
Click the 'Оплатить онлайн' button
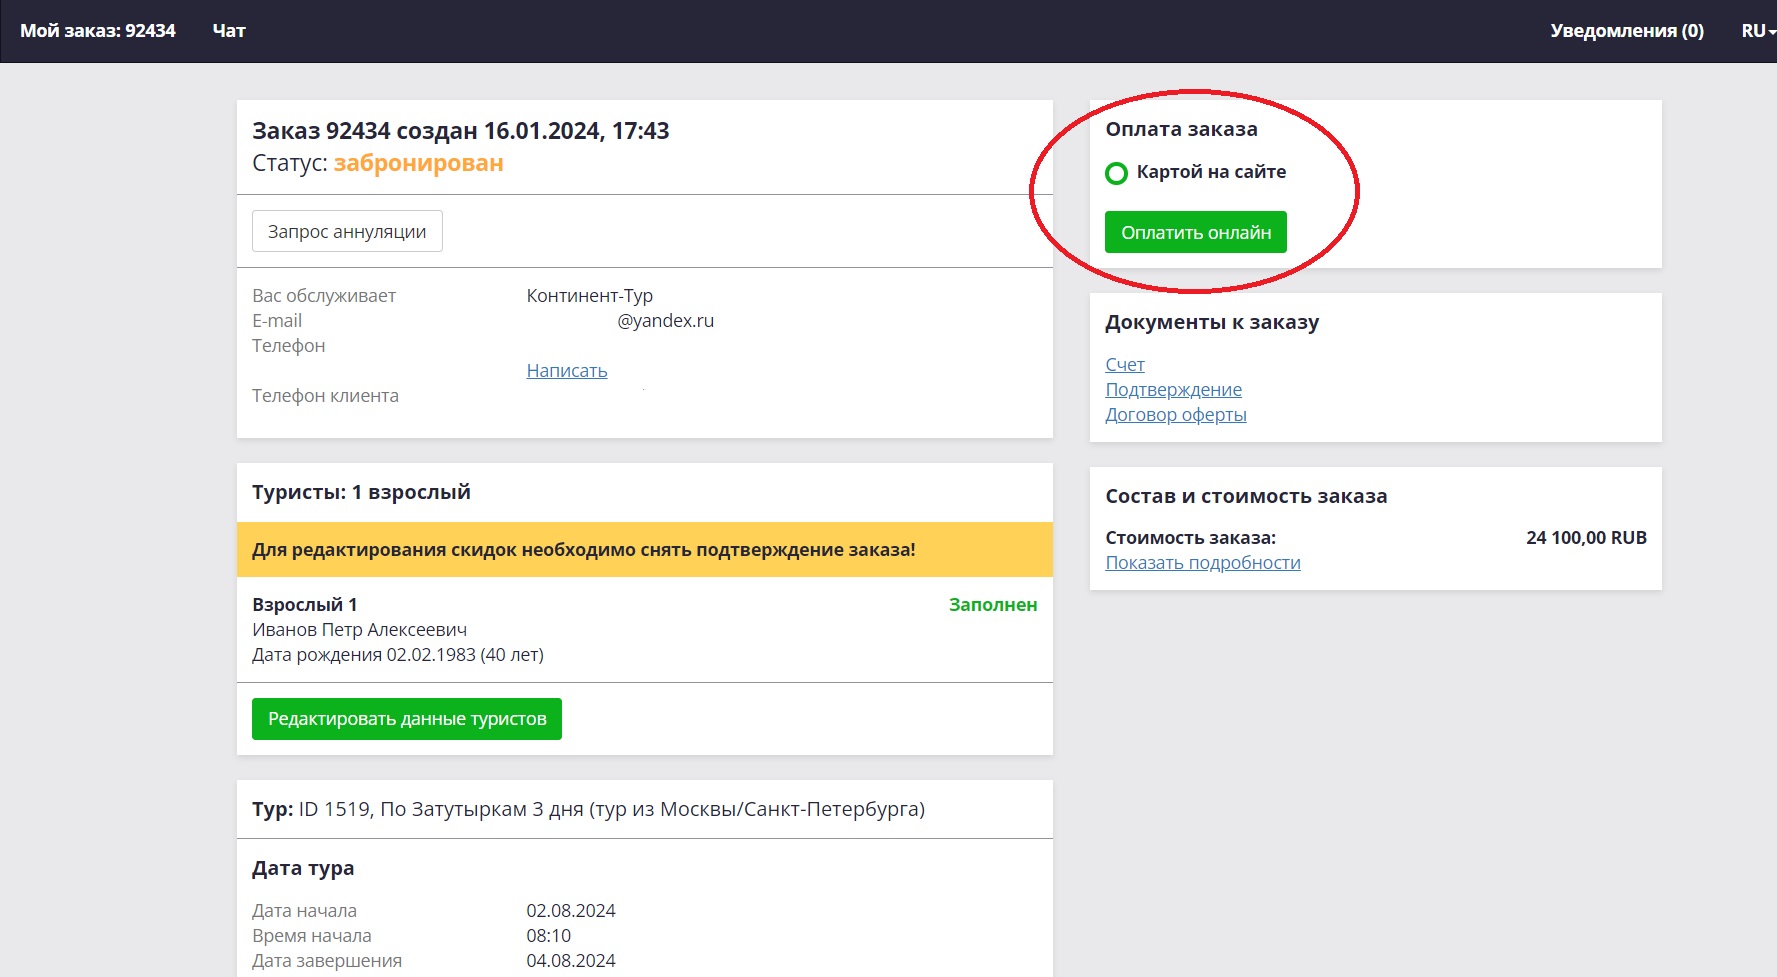tap(1196, 232)
